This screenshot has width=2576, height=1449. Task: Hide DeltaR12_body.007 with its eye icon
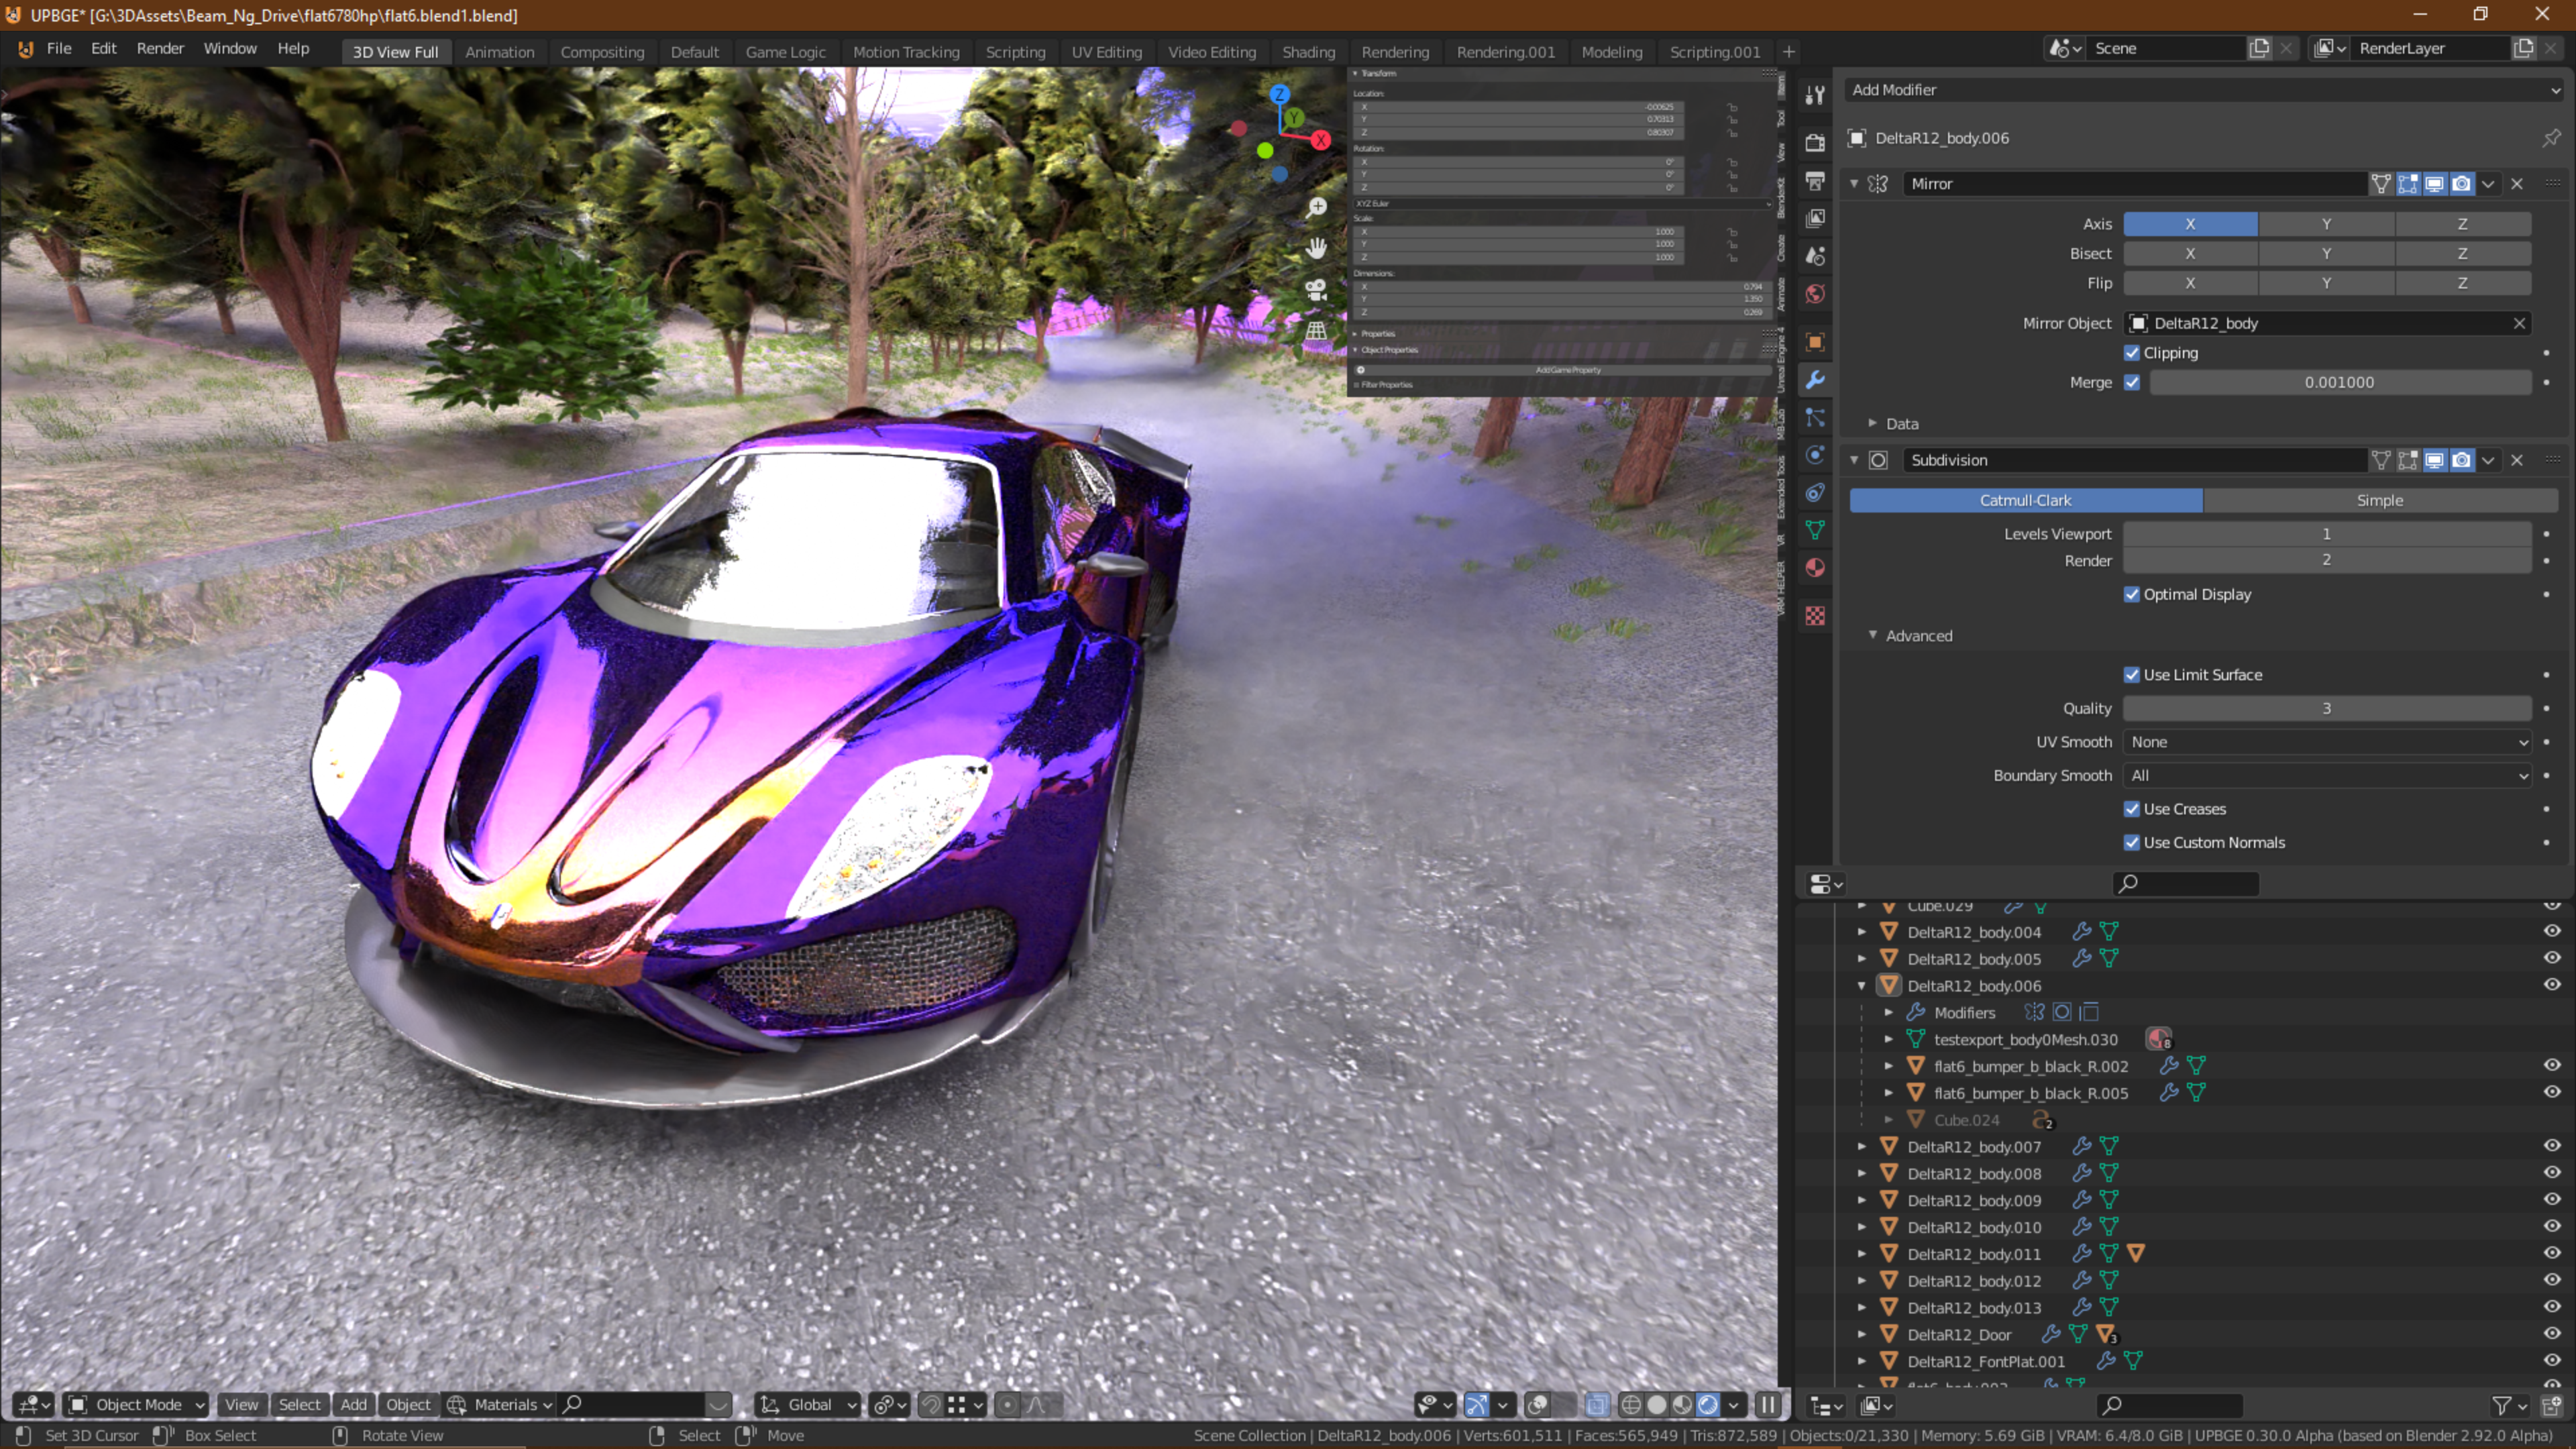point(2551,1146)
